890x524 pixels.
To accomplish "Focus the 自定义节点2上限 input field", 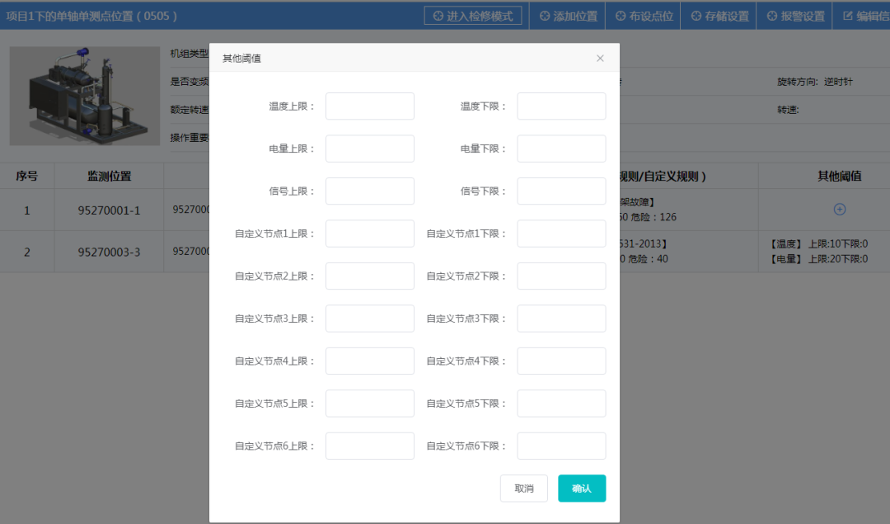I will (370, 276).
